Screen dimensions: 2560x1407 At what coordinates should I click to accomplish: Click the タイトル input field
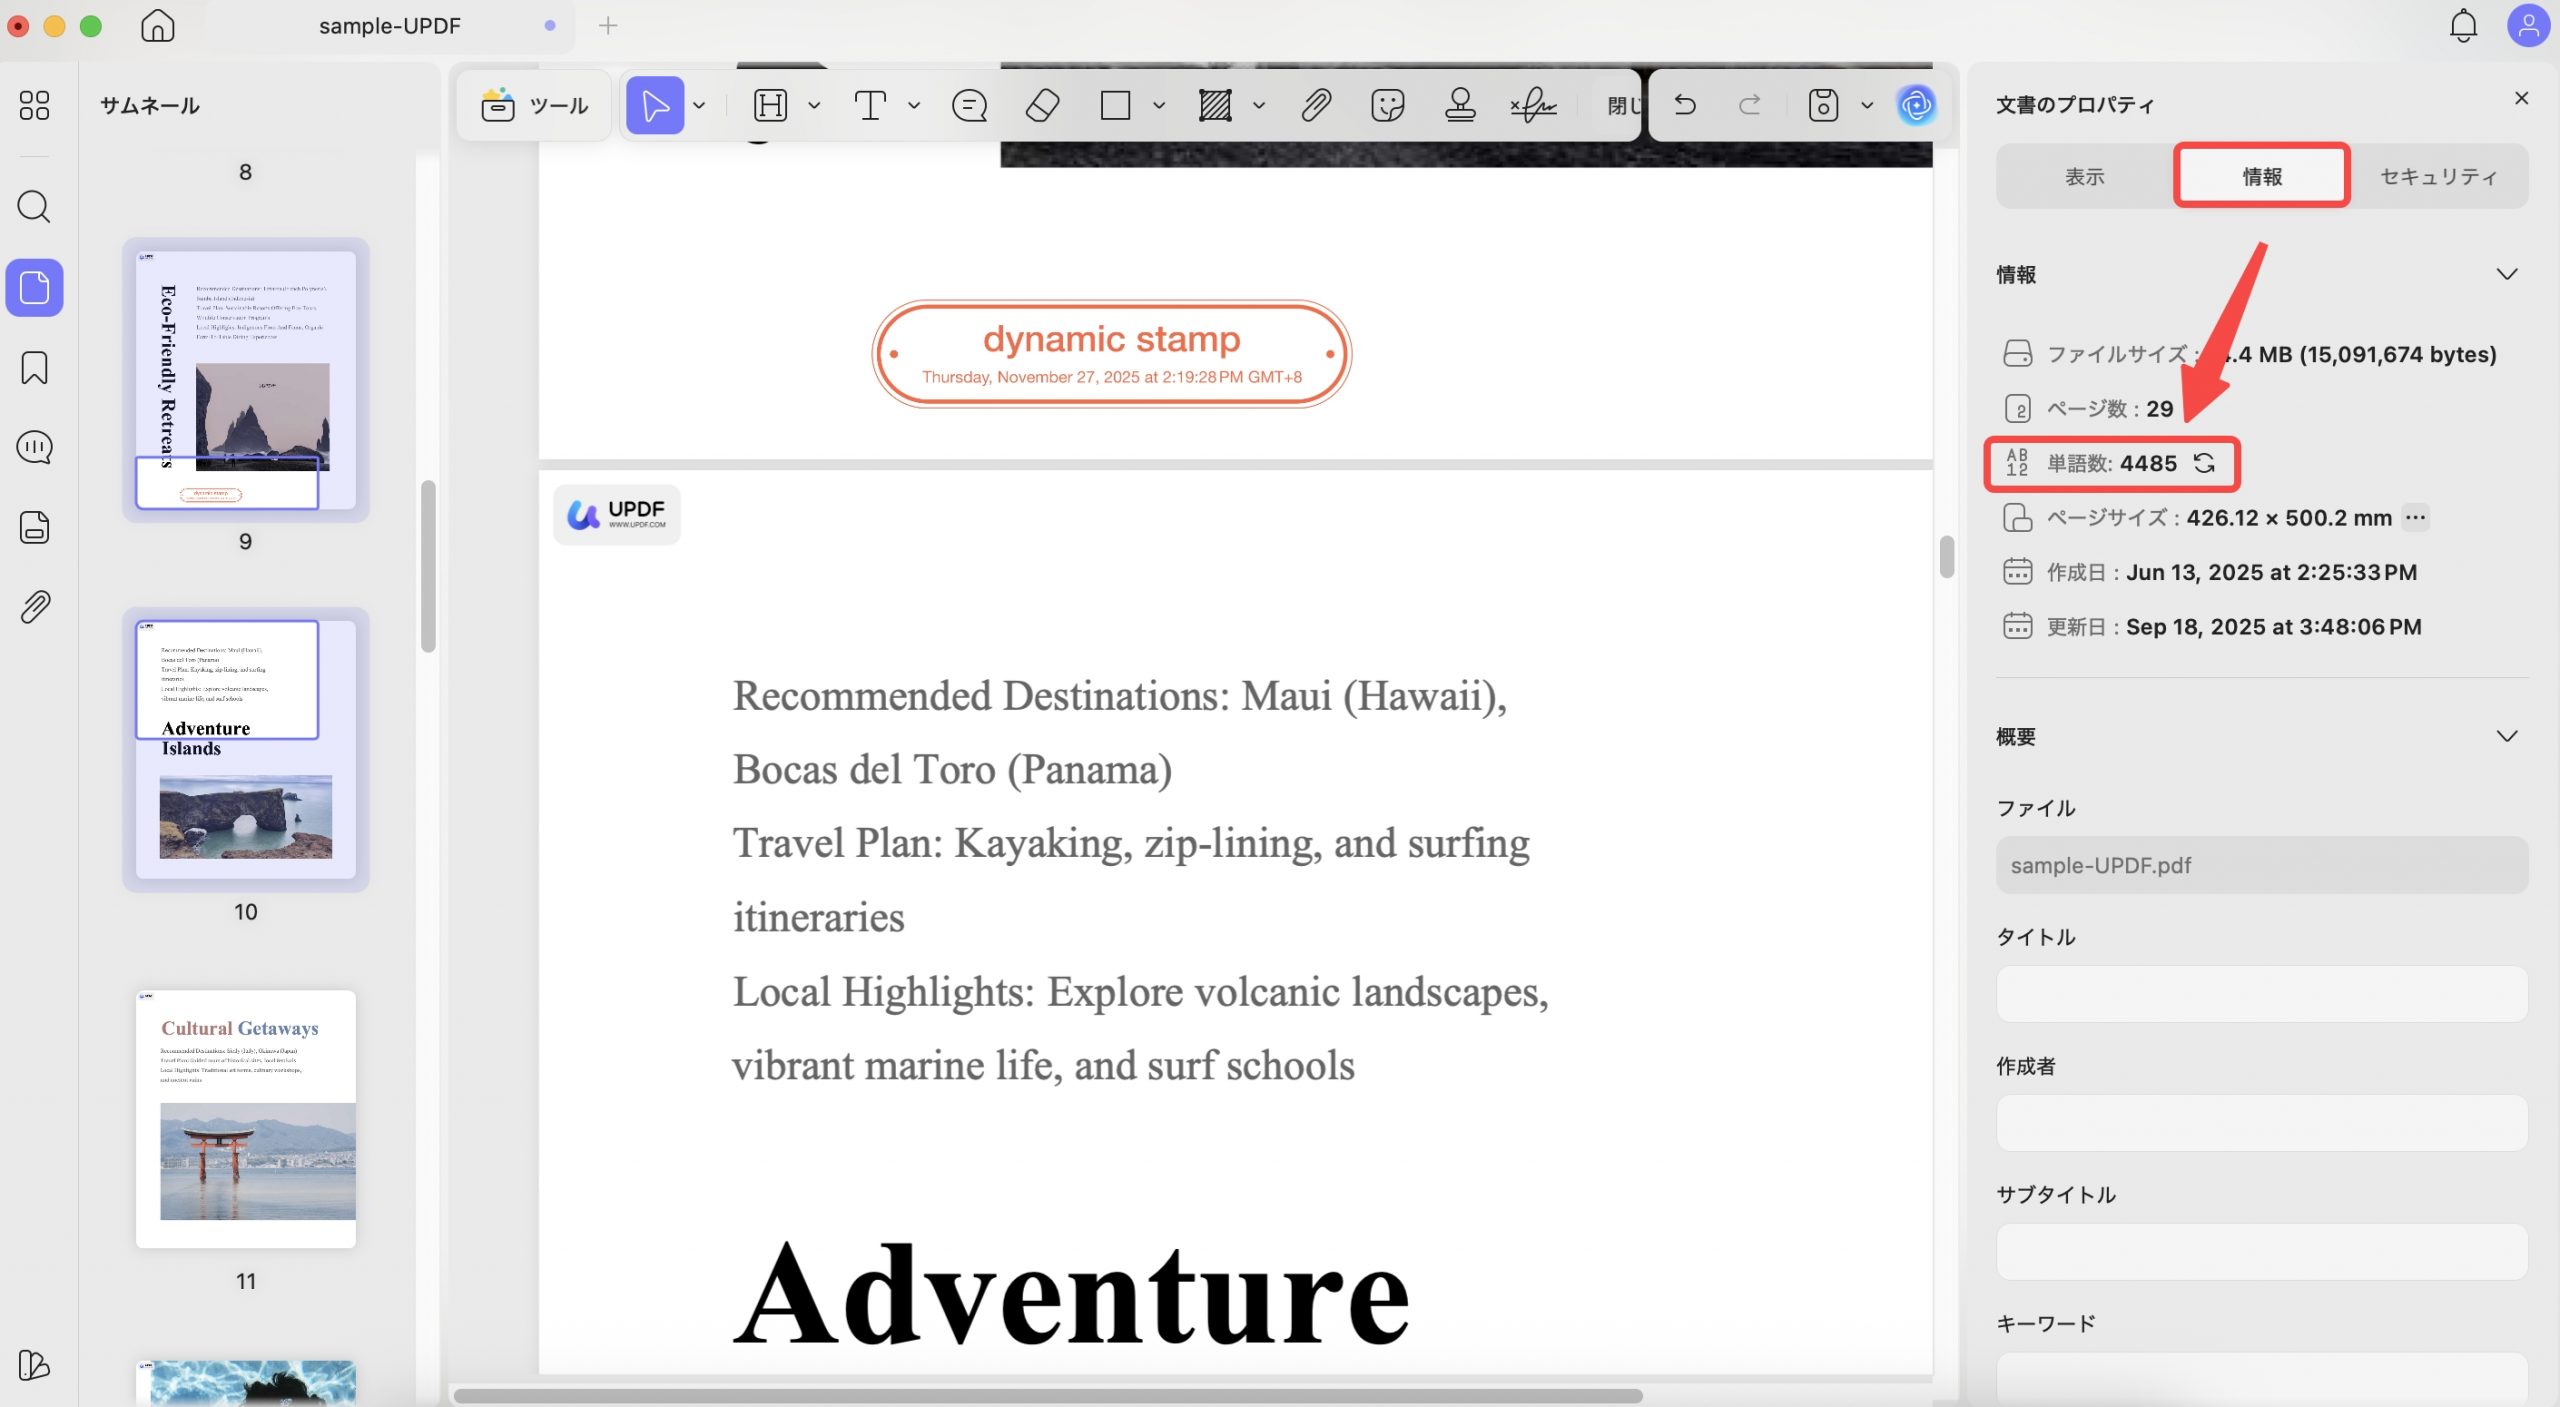2261,994
